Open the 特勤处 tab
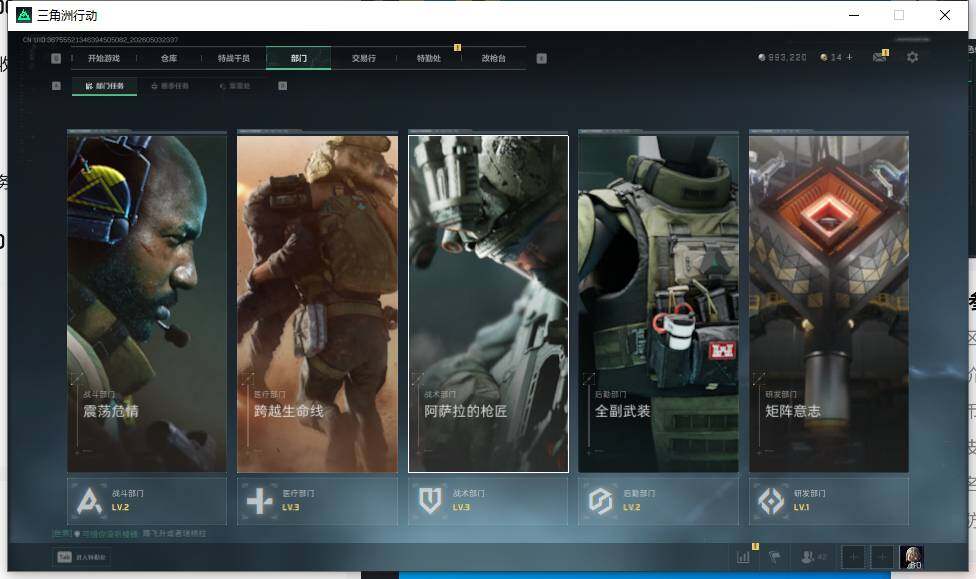The height and width of the screenshot is (579, 976). pyautogui.click(x=428, y=58)
